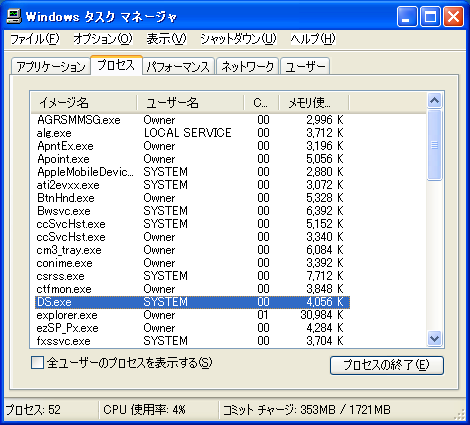Viewport: 470px width, 425px height.
Task: Open the ヘルプ(H) menu
Action: point(313,39)
